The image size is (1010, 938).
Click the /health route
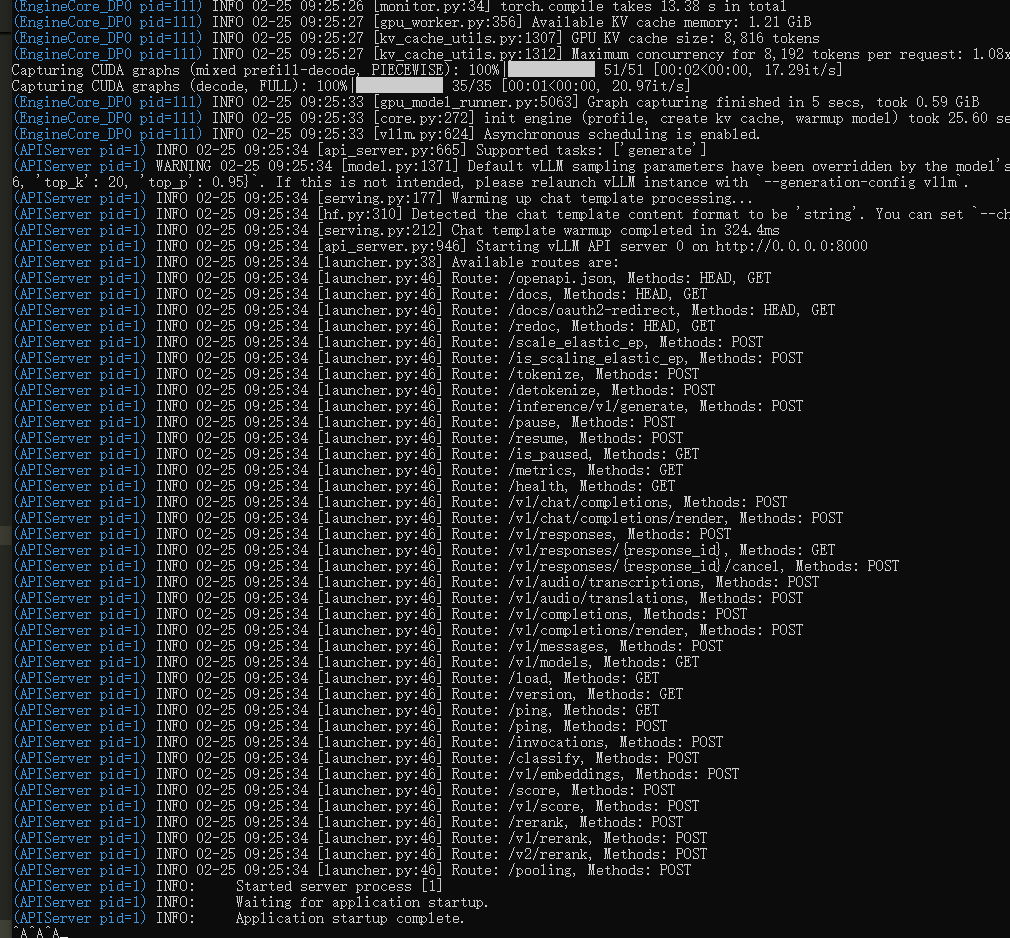[537, 486]
